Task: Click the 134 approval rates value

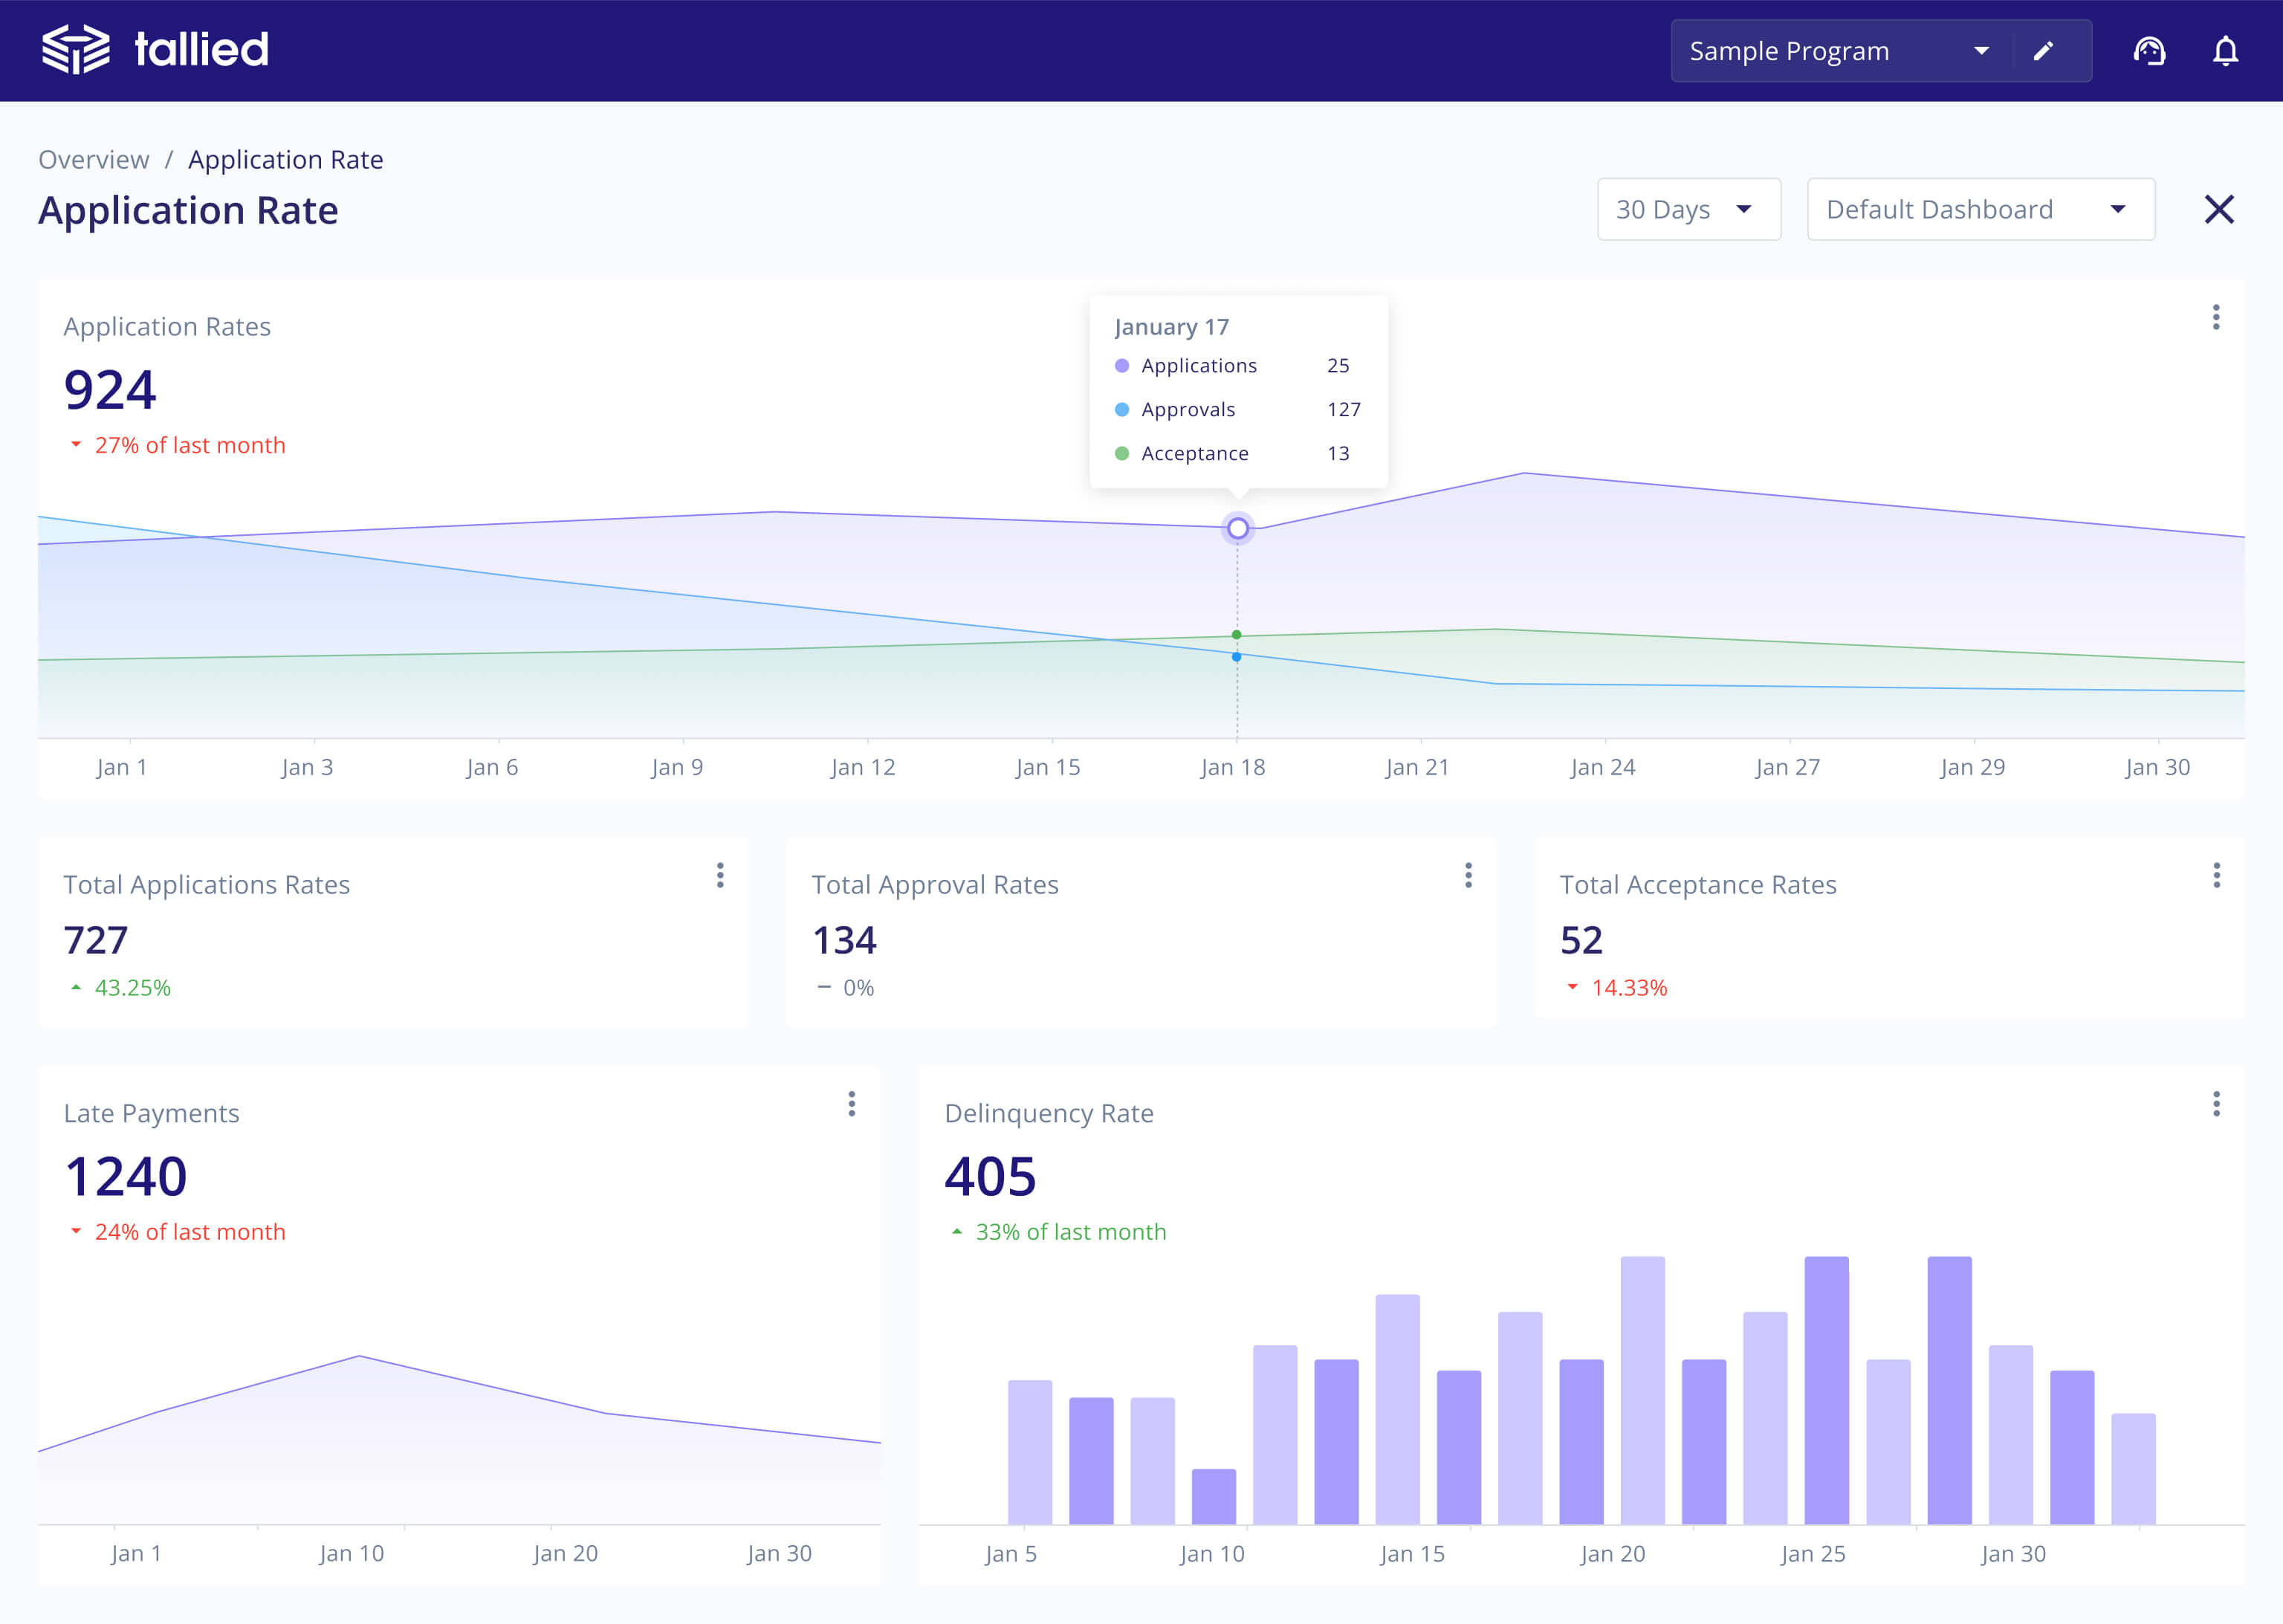Action: (844, 940)
